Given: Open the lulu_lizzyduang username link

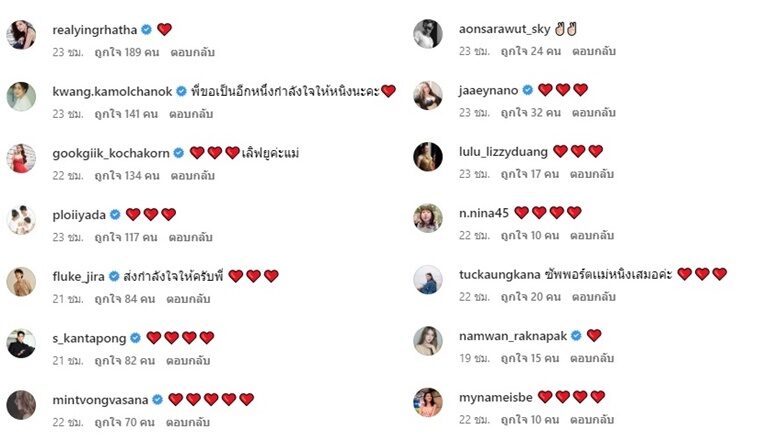Looking at the screenshot, I should 503,152.
